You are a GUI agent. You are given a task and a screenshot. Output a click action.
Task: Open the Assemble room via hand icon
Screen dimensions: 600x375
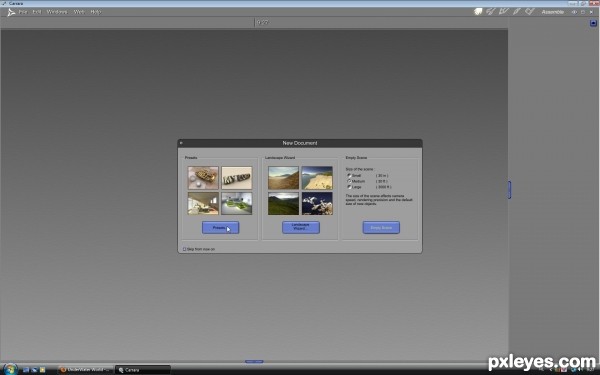pyautogui.click(x=478, y=12)
